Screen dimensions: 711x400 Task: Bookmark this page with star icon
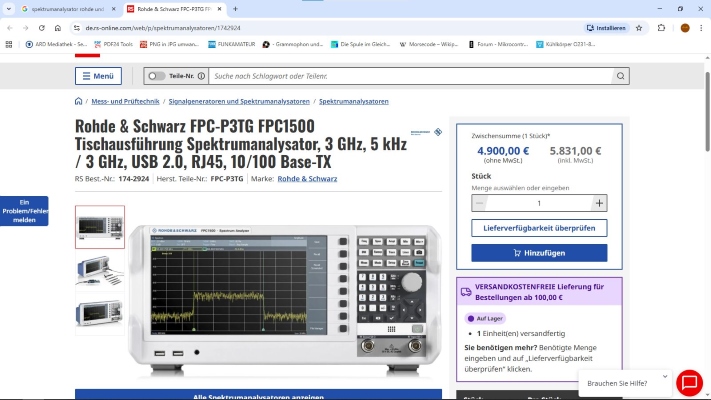tap(566, 28)
